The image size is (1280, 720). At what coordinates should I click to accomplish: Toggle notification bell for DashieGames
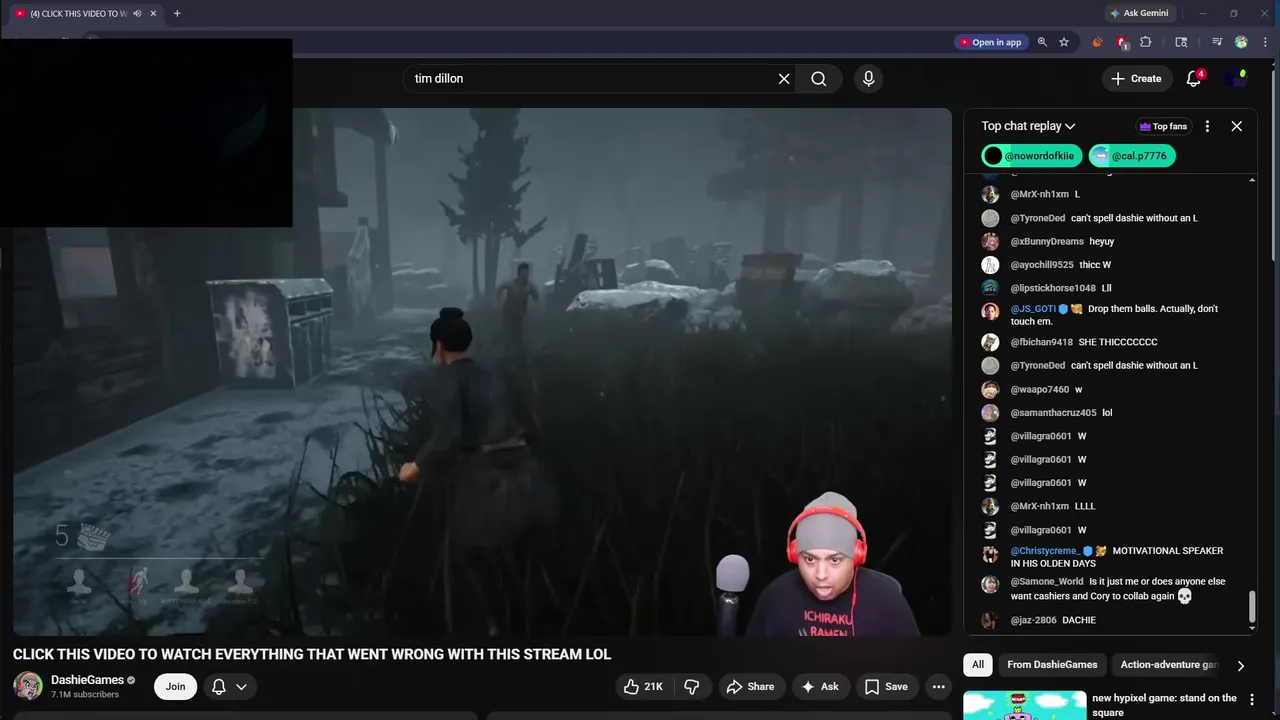click(x=229, y=686)
